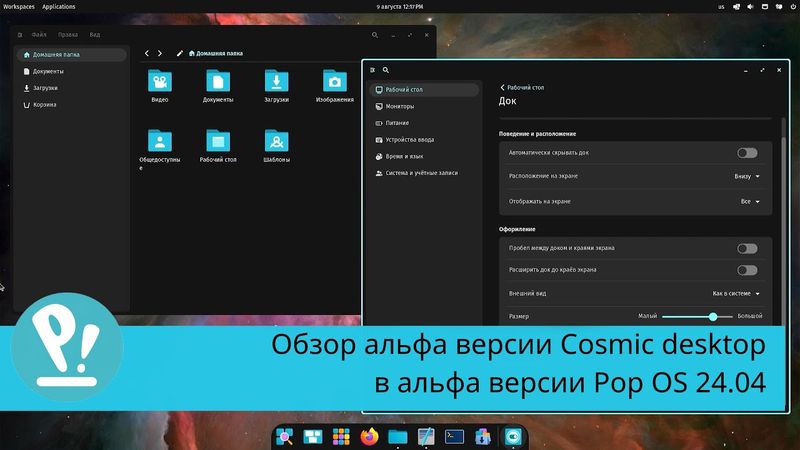Click the pencil edit-path icon
This screenshot has height=450, width=800.
[x=180, y=53]
